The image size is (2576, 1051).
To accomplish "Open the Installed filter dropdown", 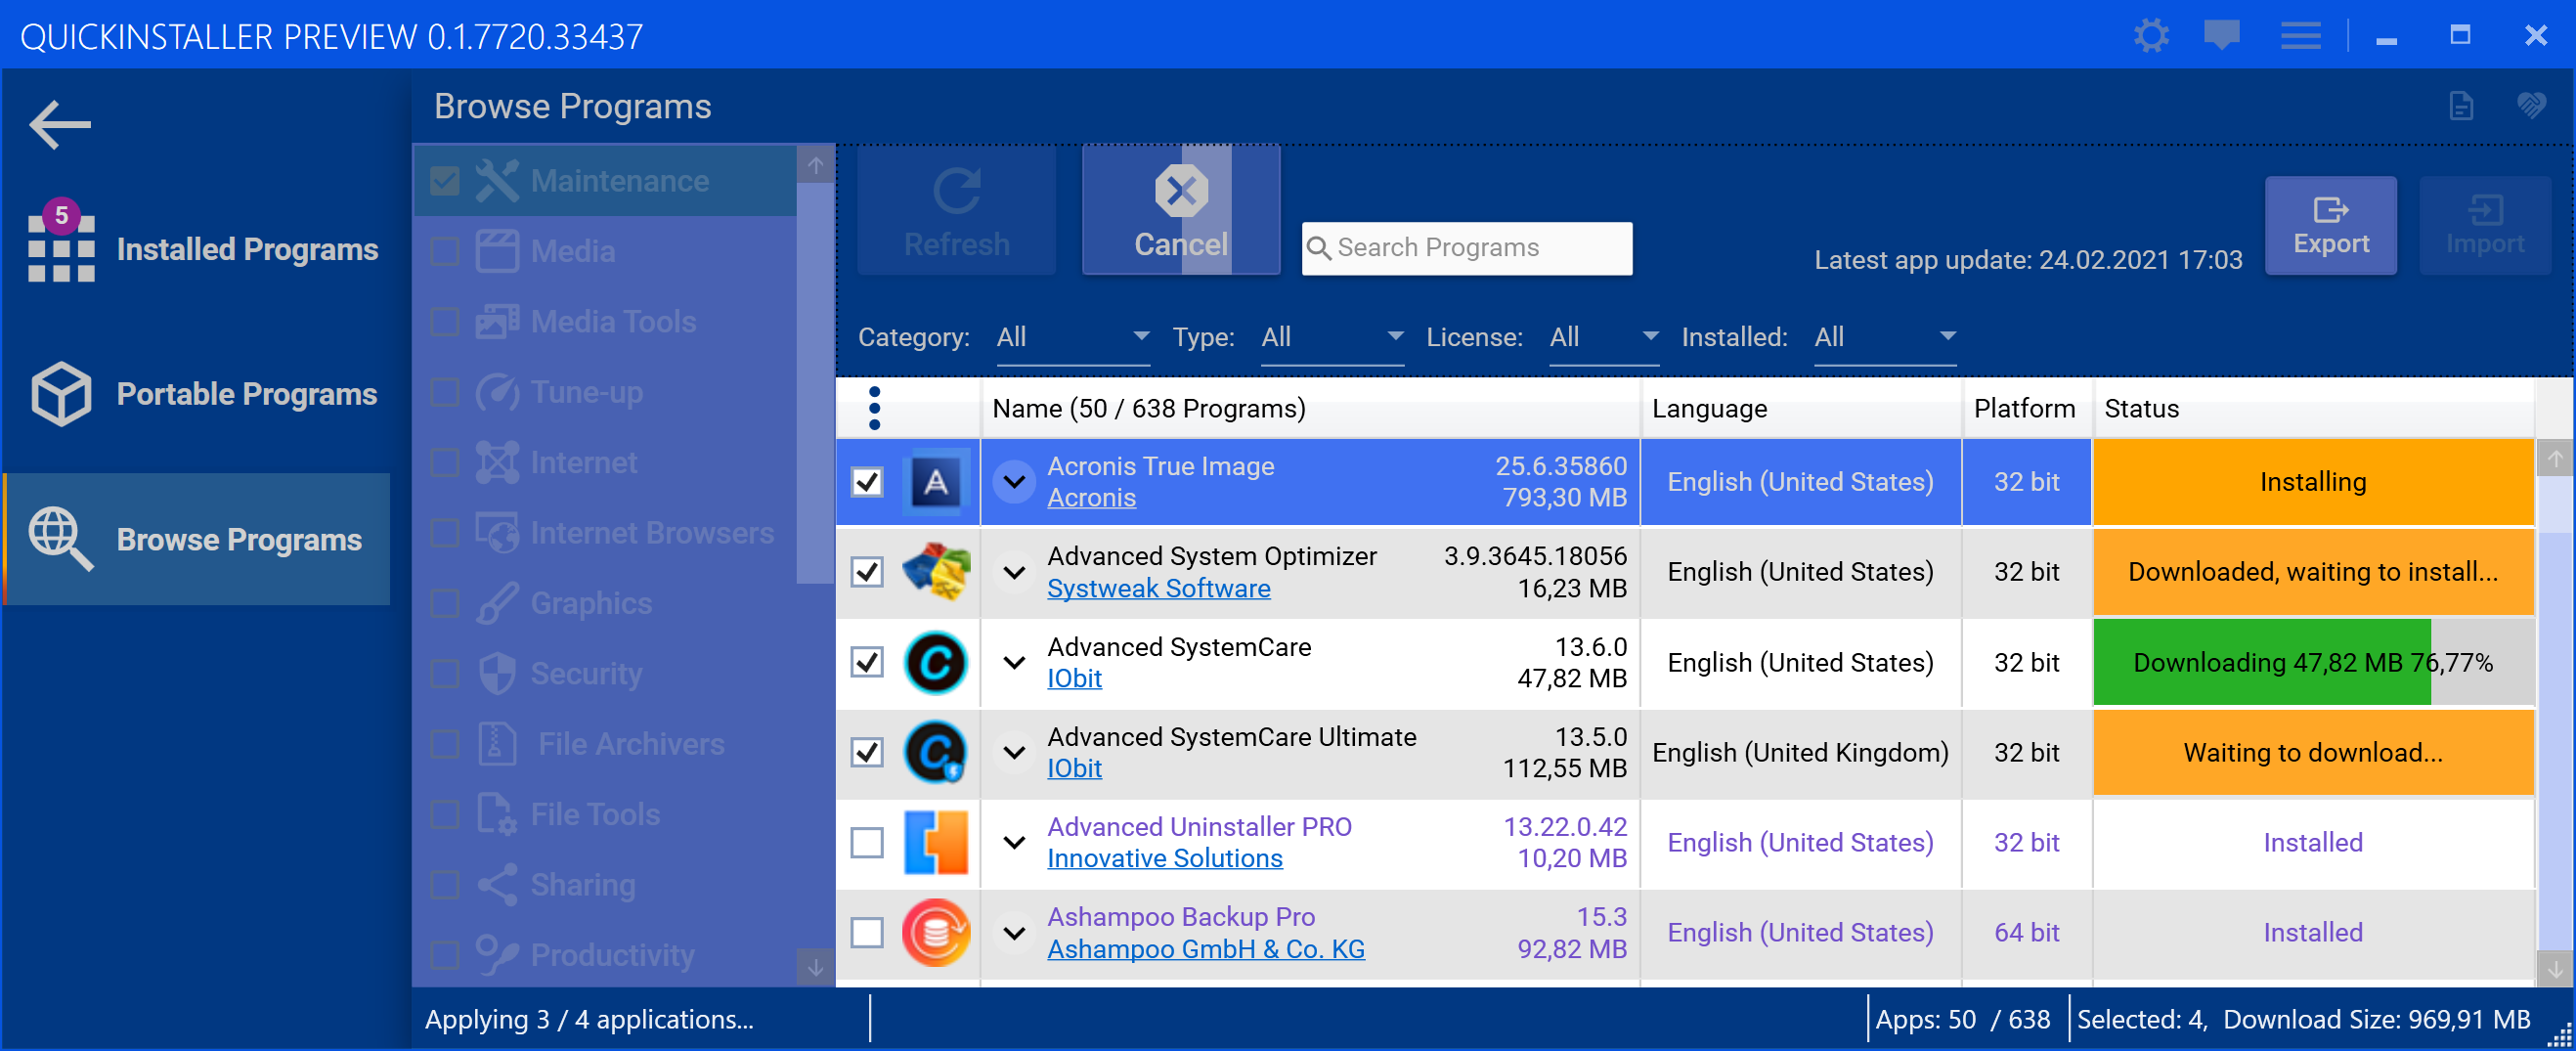I will pyautogui.click(x=1885, y=337).
